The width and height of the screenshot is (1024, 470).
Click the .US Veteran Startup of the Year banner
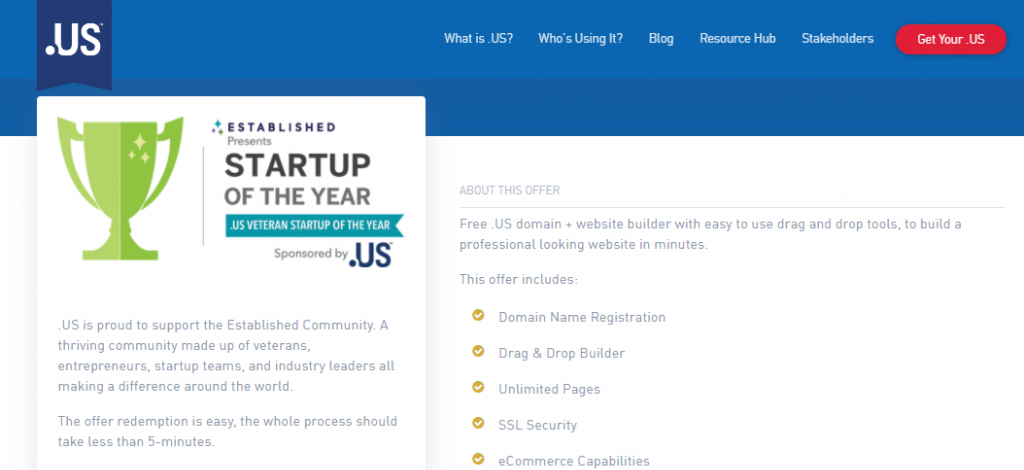314,225
